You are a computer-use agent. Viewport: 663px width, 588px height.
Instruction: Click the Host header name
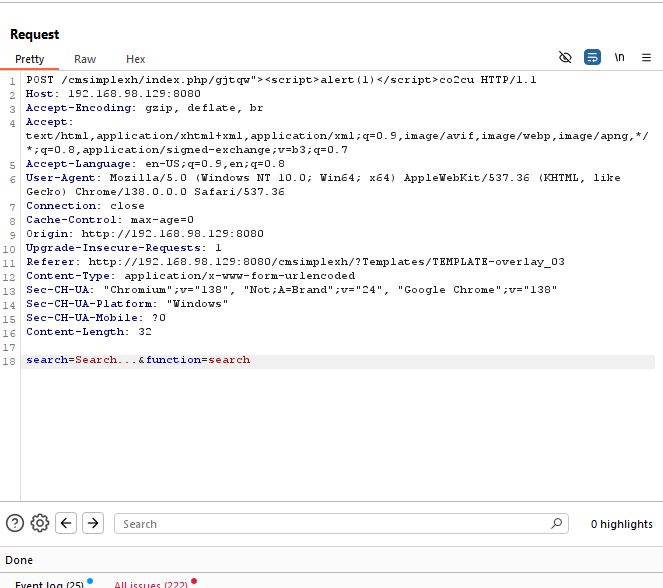pos(40,94)
